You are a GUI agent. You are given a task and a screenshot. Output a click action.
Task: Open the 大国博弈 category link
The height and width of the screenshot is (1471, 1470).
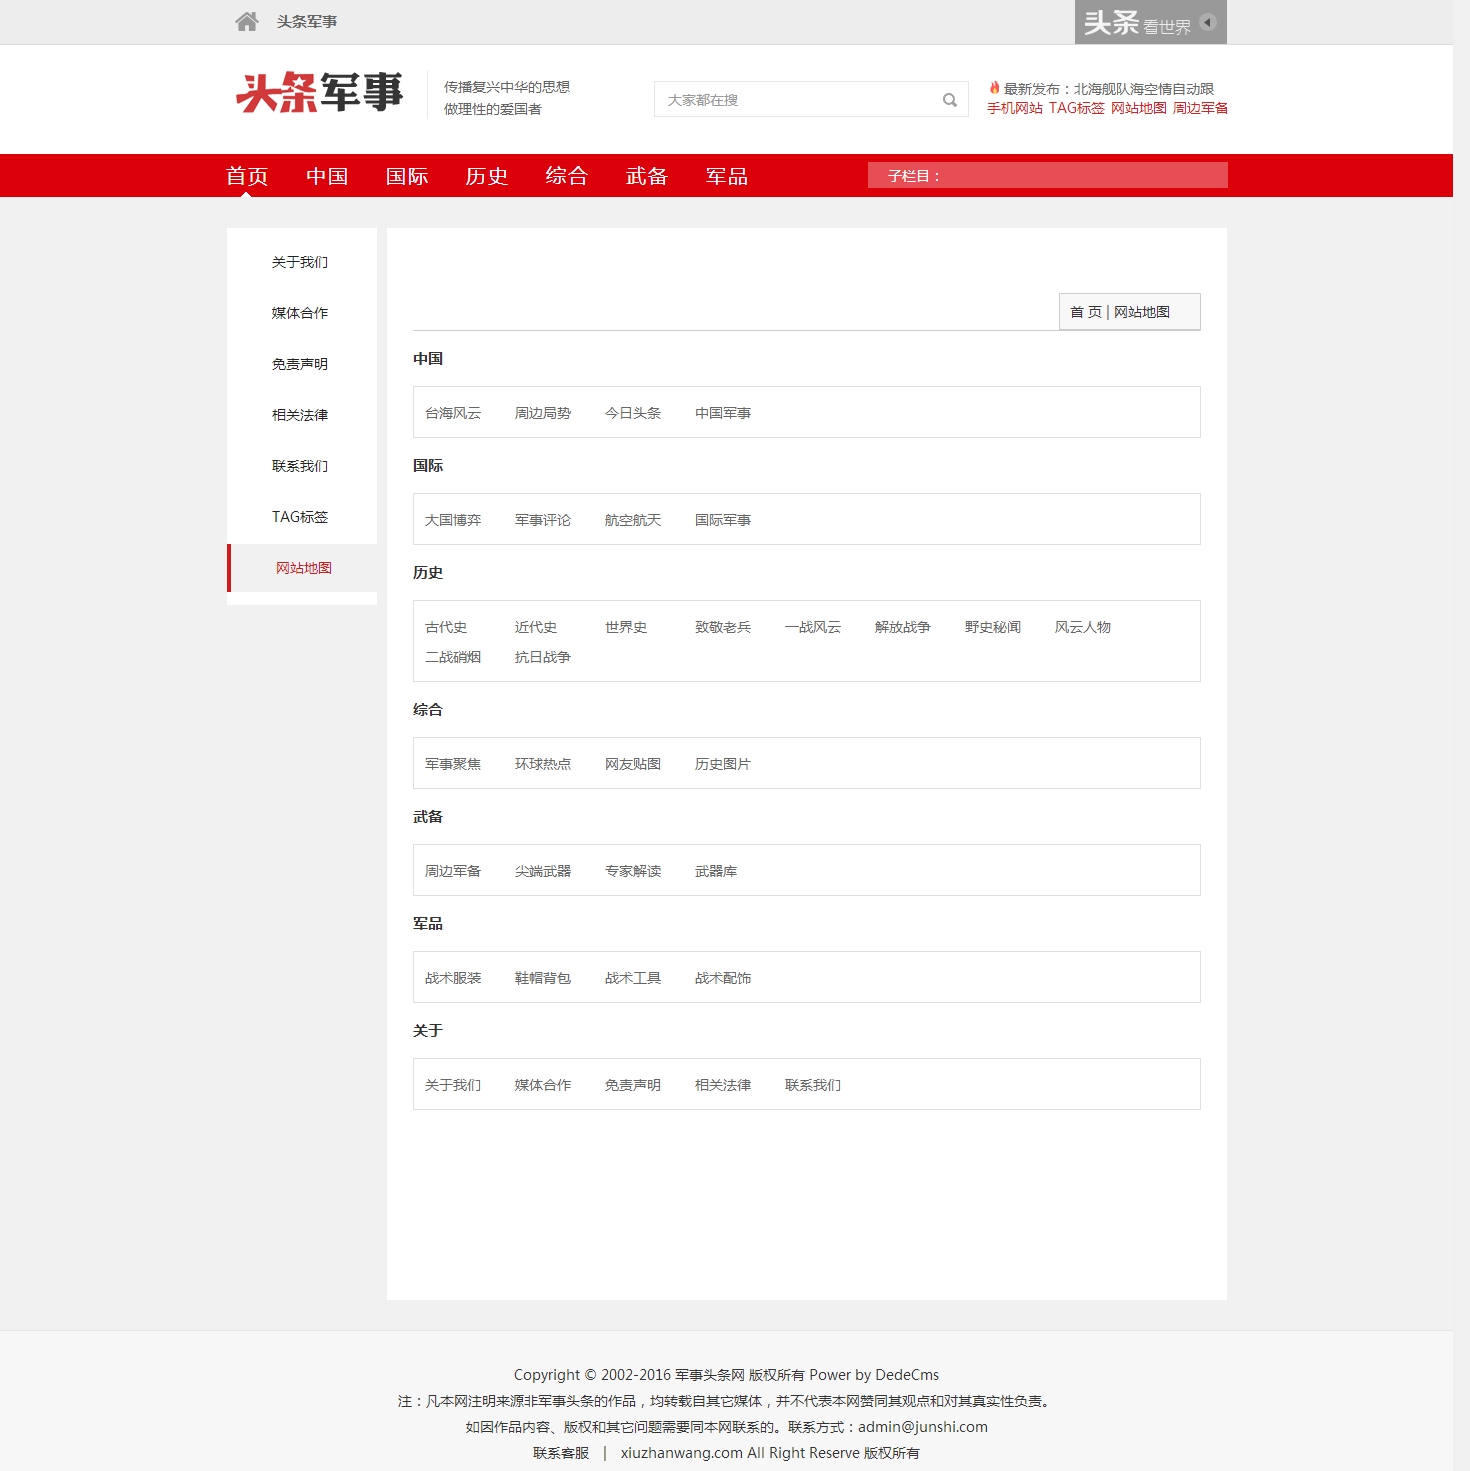pyautogui.click(x=453, y=520)
